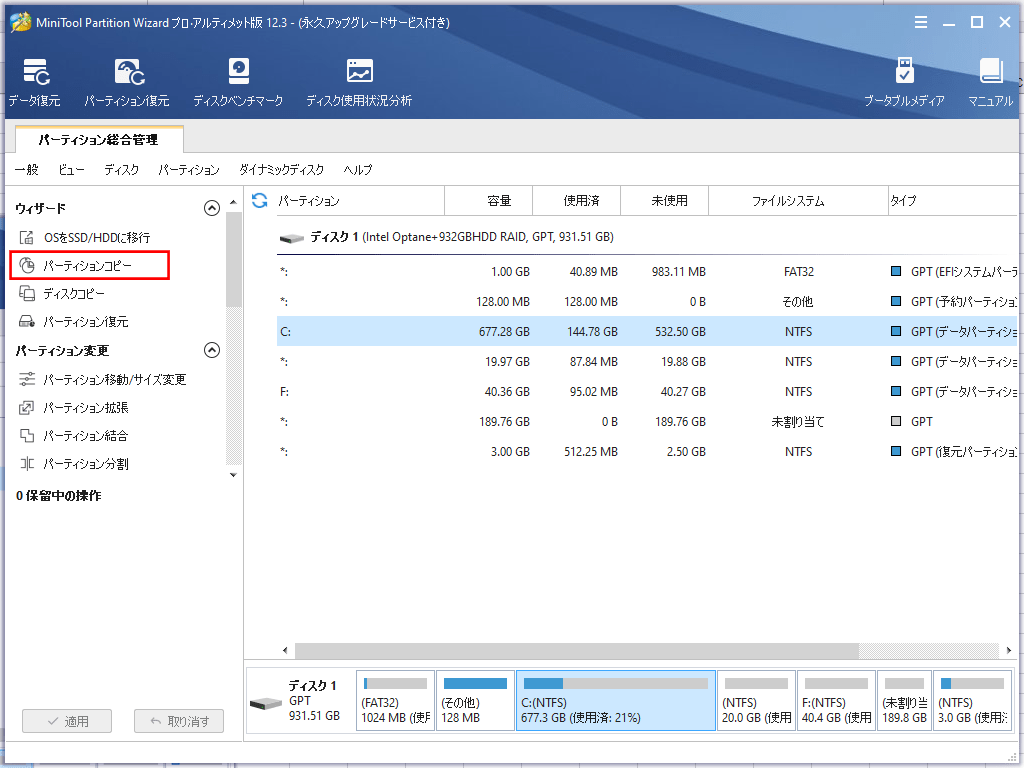Select the F: partition row

coord(647,391)
